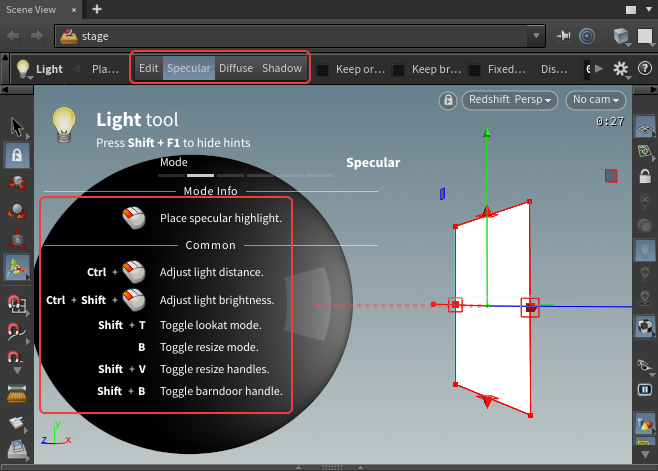The width and height of the screenshot is (658, 471).
Task: Toggle the grid snapping magnet
Action: coord(17,304)
